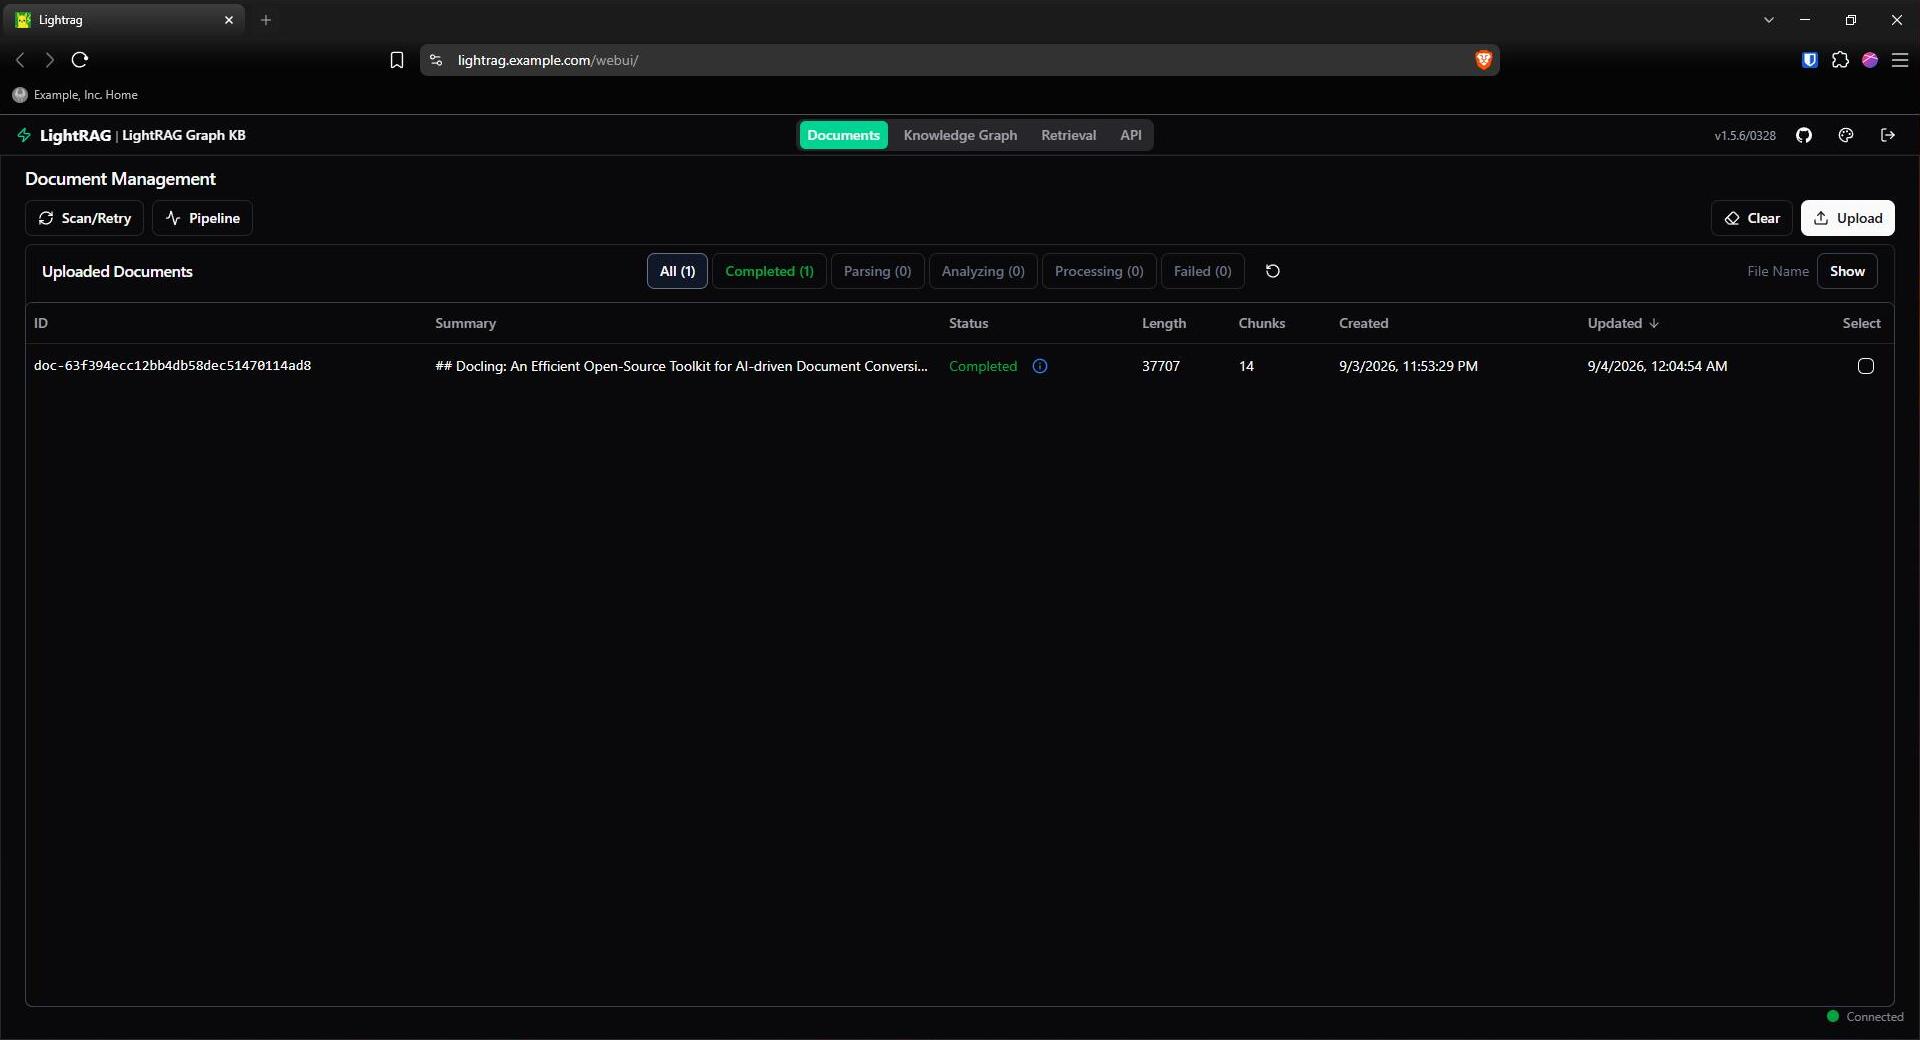Reload the browser page
The image size is (1920, 1040).
tap(80, 60)
